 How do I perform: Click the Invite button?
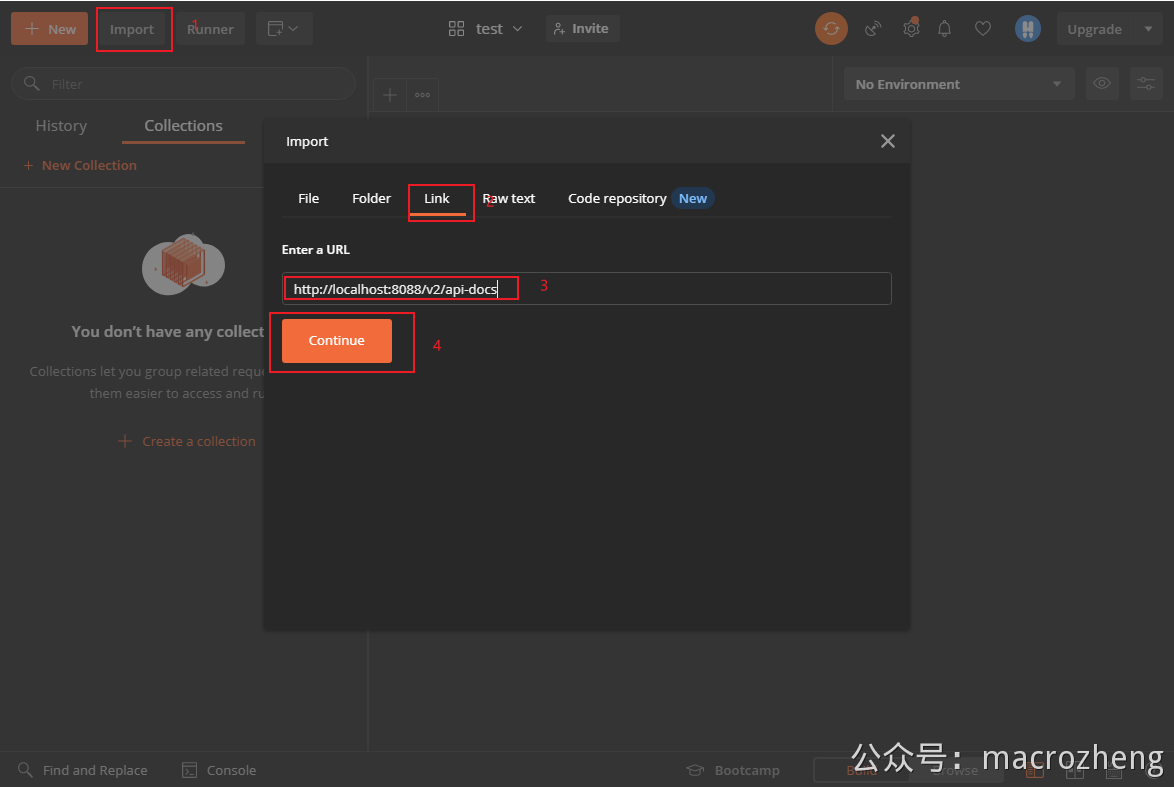[x=582, y=28]
